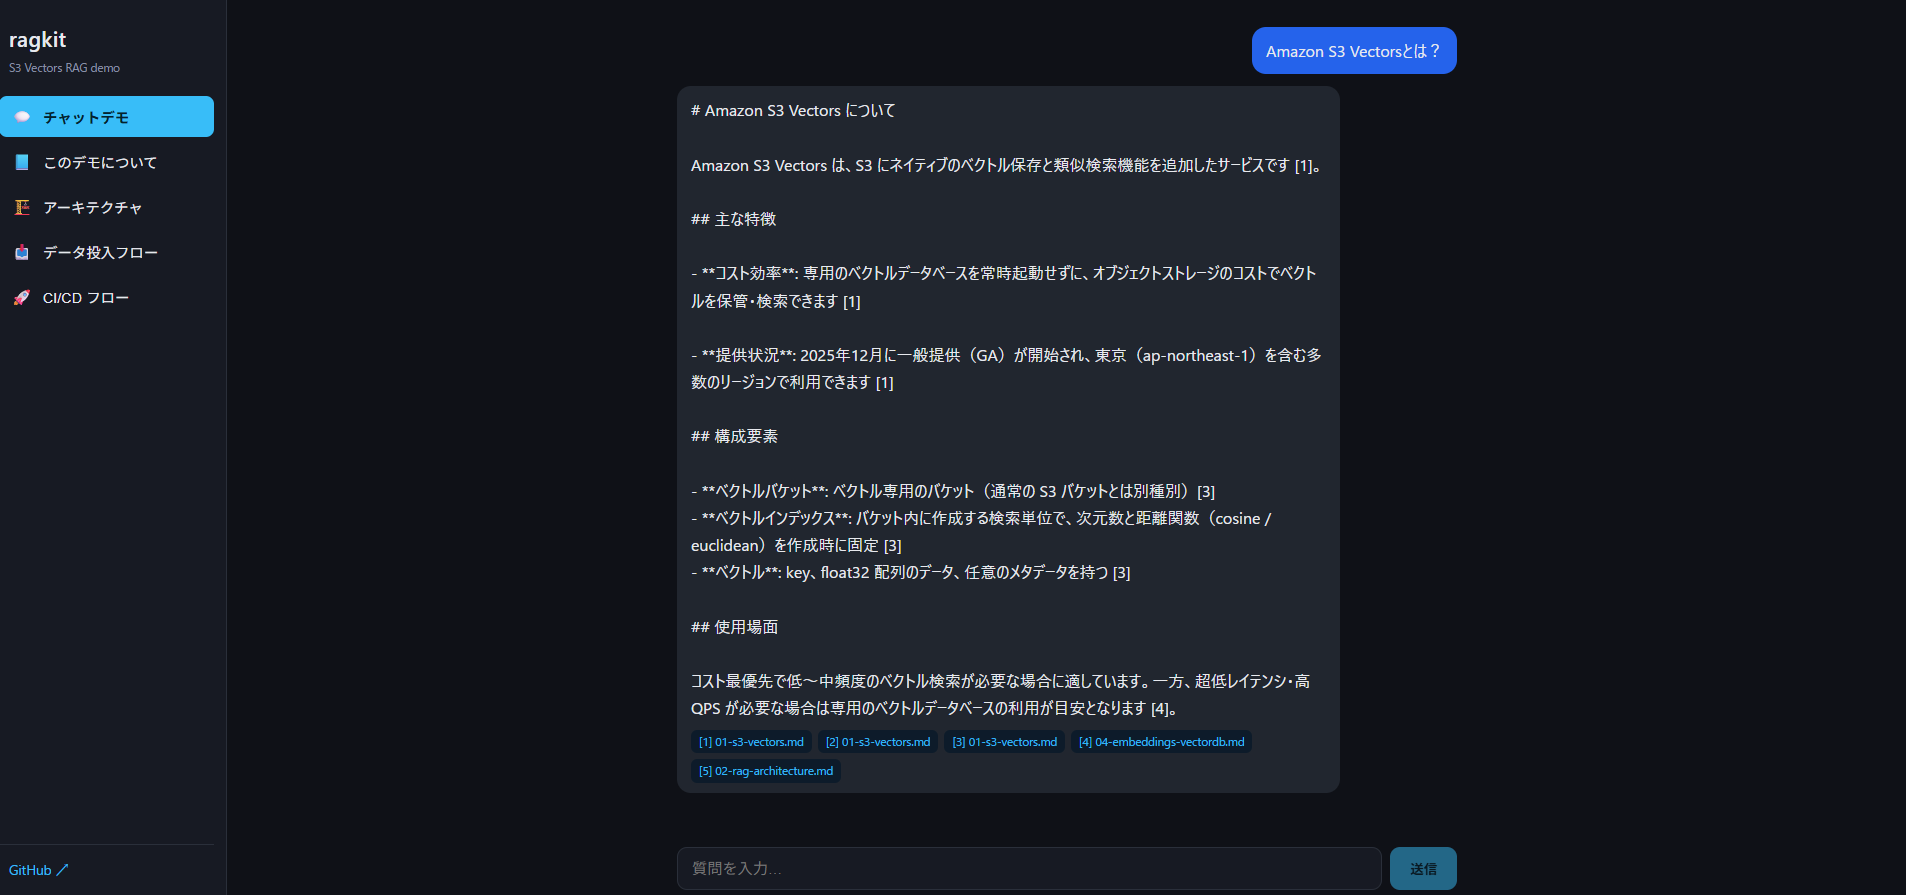Click the 送信 send button
The width and height of the screenshot is (1906, 895).
pos(1423,869)
